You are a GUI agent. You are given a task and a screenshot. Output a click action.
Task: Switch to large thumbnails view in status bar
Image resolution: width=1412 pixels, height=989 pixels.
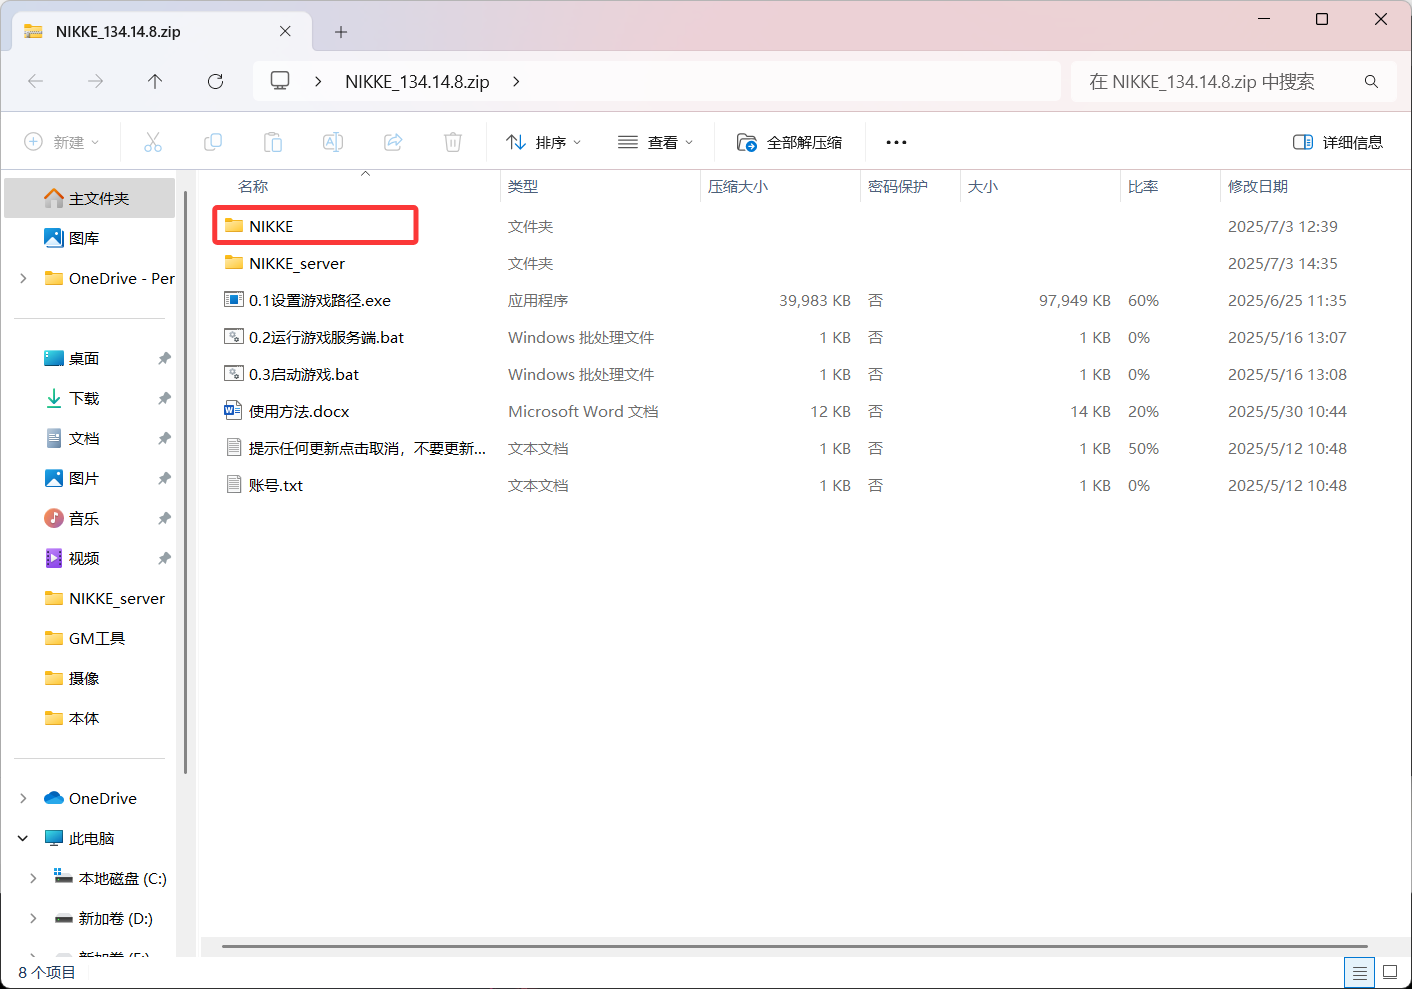(1390, 972)
